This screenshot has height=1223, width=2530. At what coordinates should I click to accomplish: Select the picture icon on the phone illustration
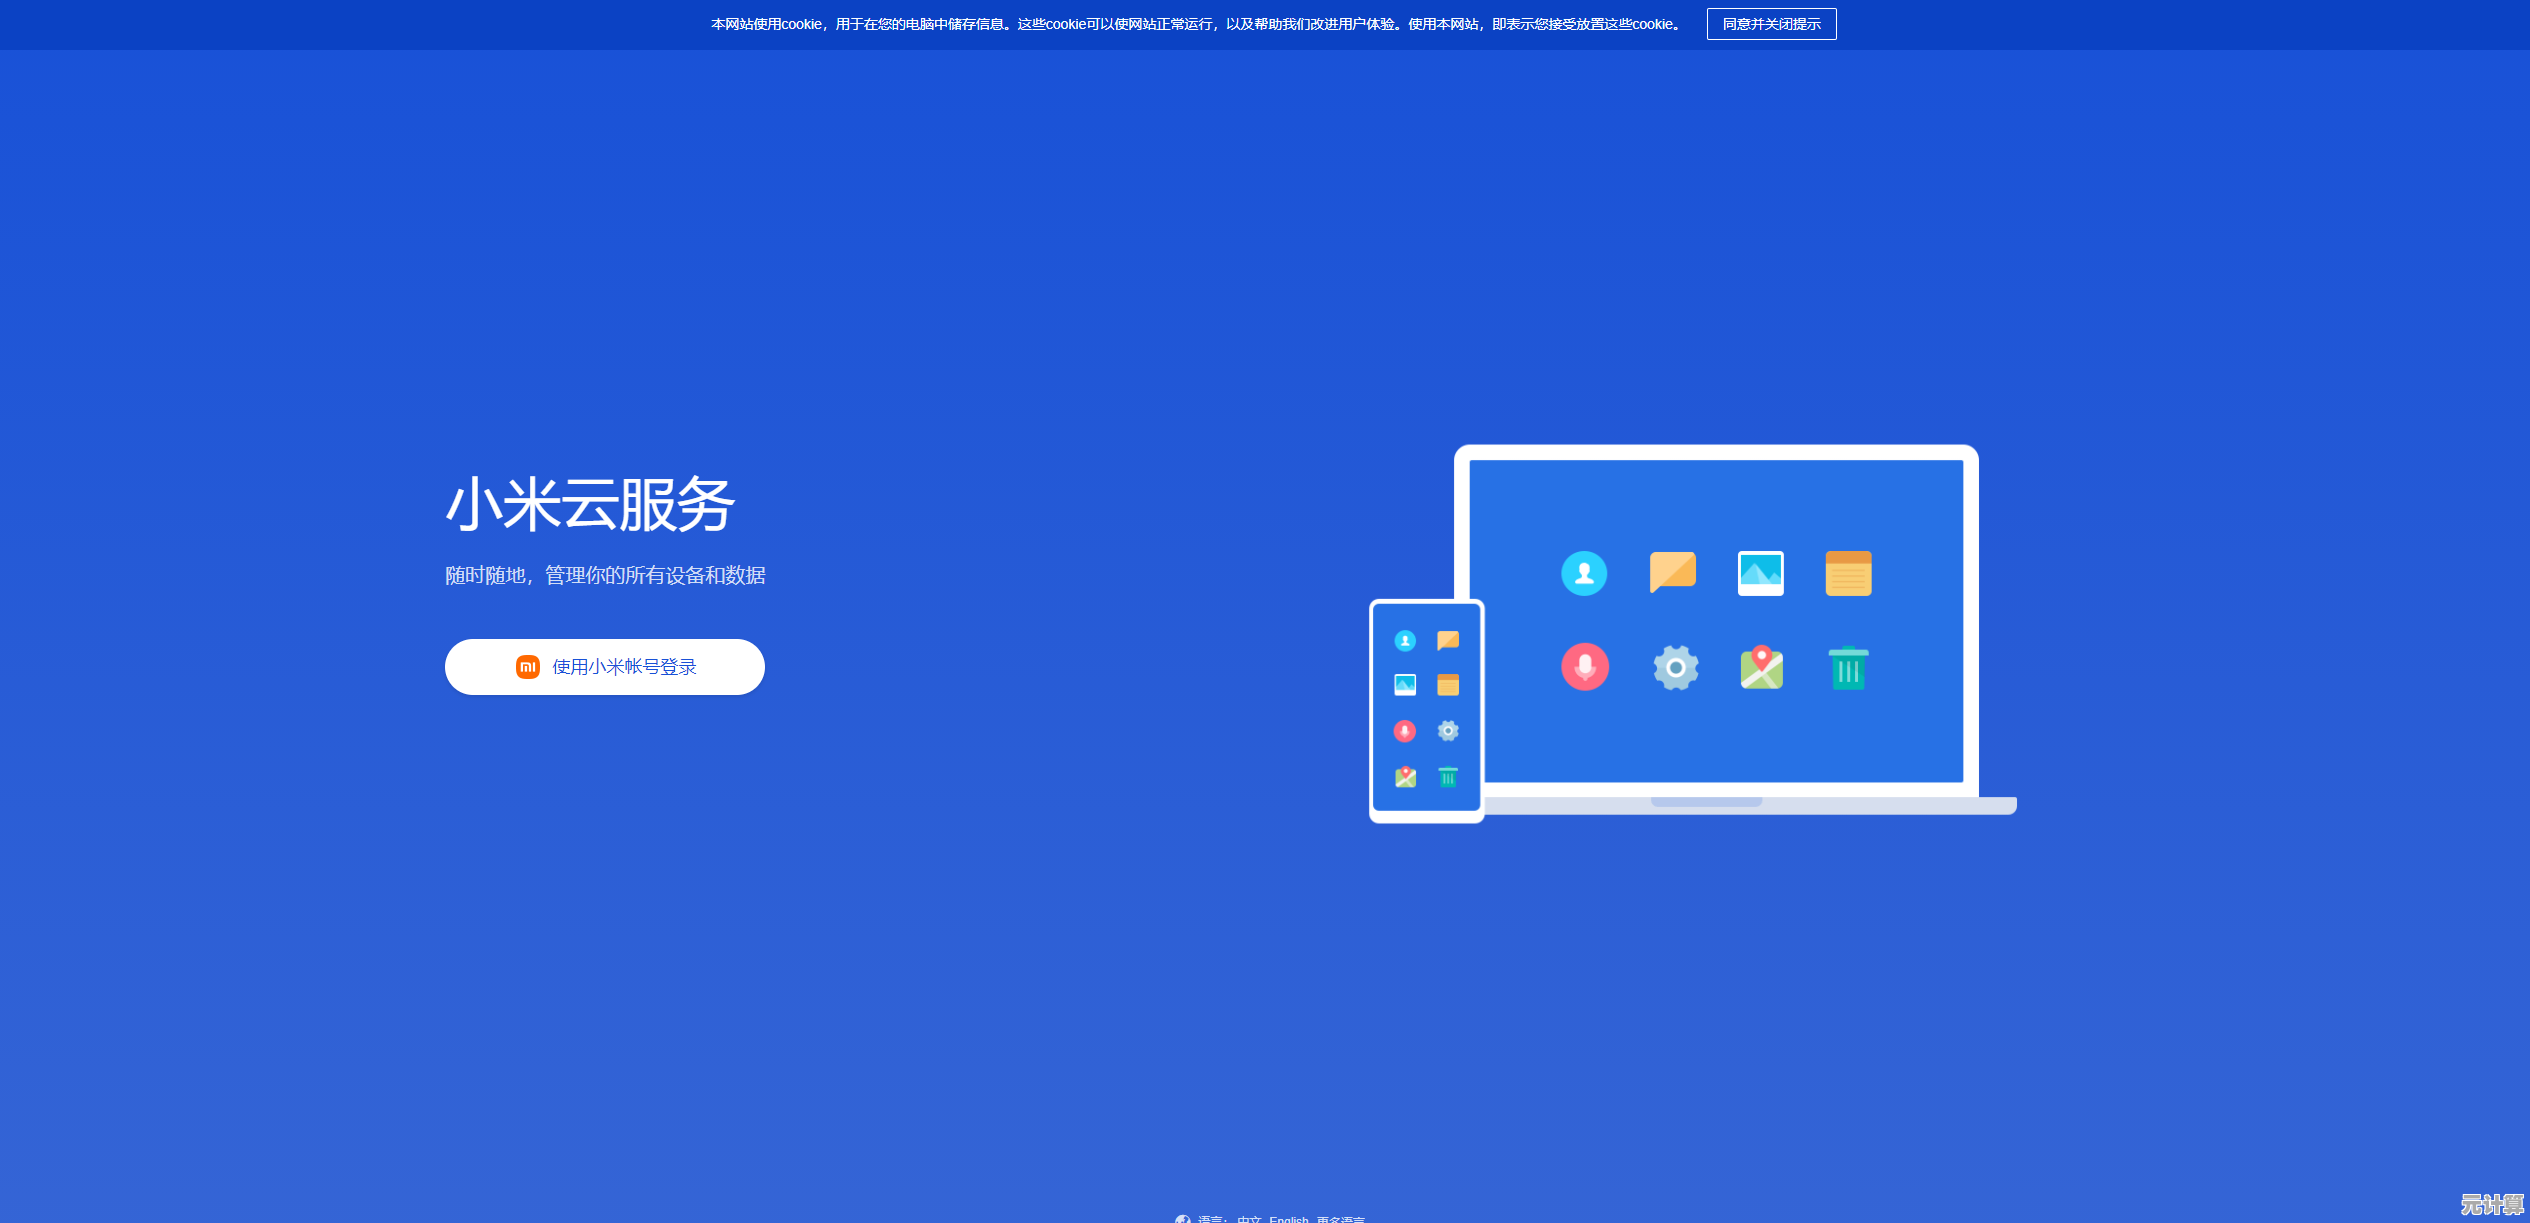(1404, 685)
